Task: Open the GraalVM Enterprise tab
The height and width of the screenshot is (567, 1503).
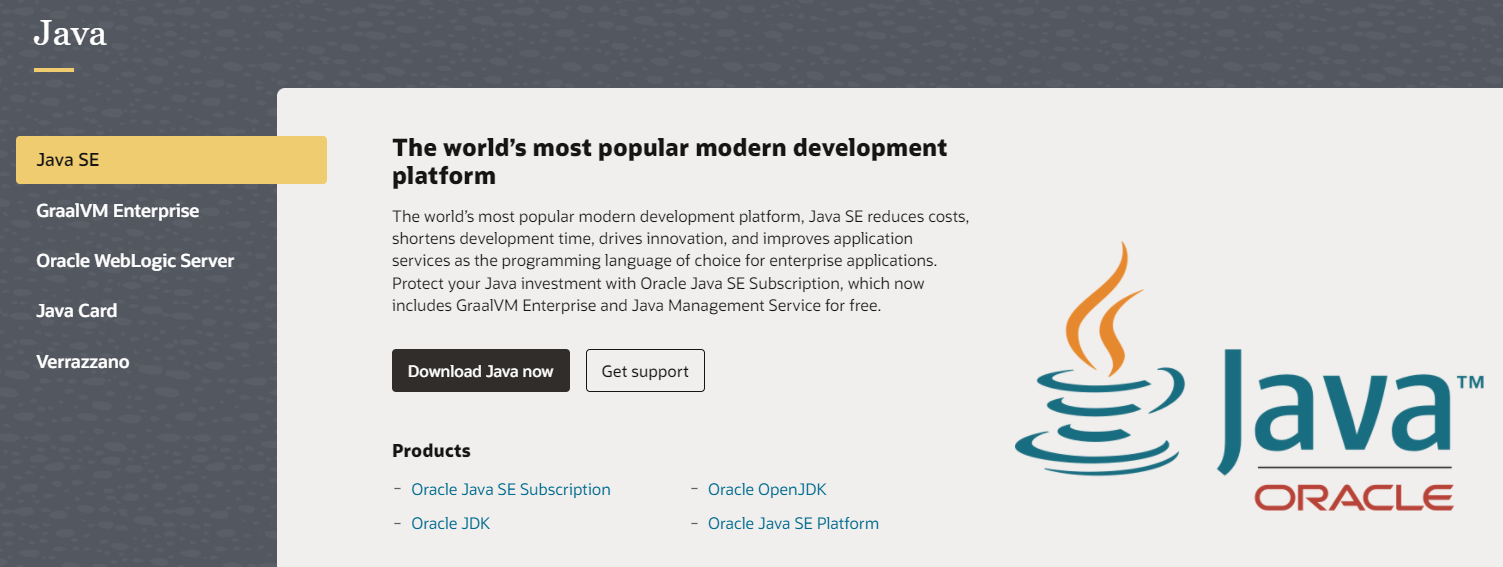Action: 118,211
